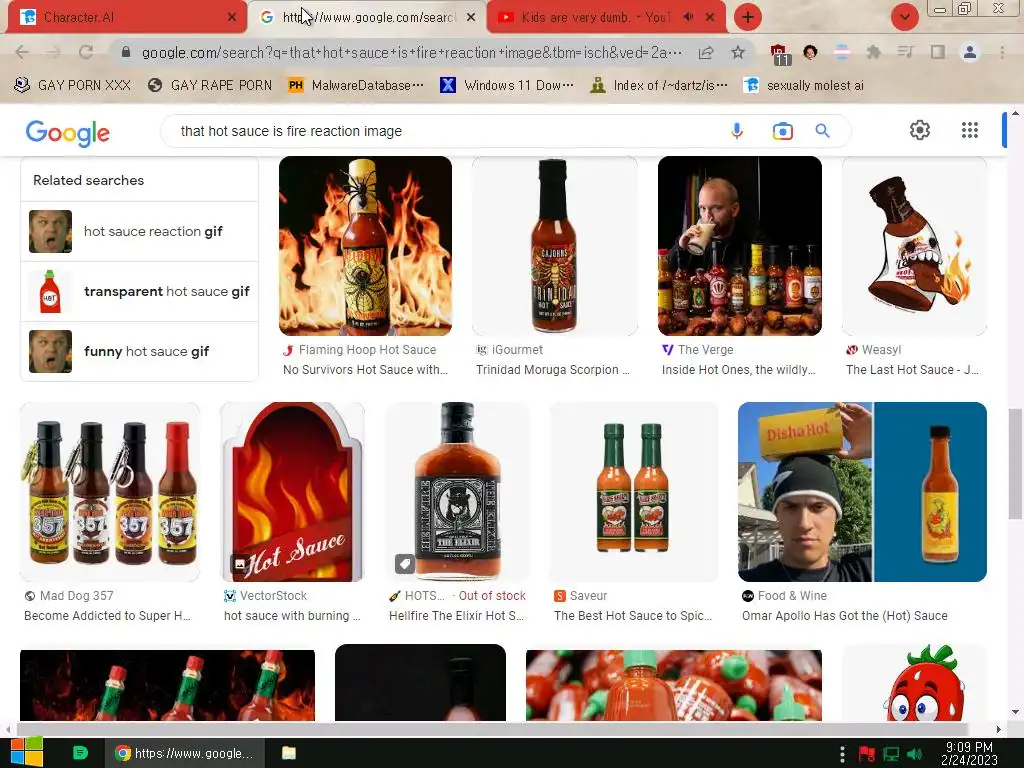Click Become Addicted to Super H... caption
Viewport: 1024px width, 768px height.
click(107, 616)
